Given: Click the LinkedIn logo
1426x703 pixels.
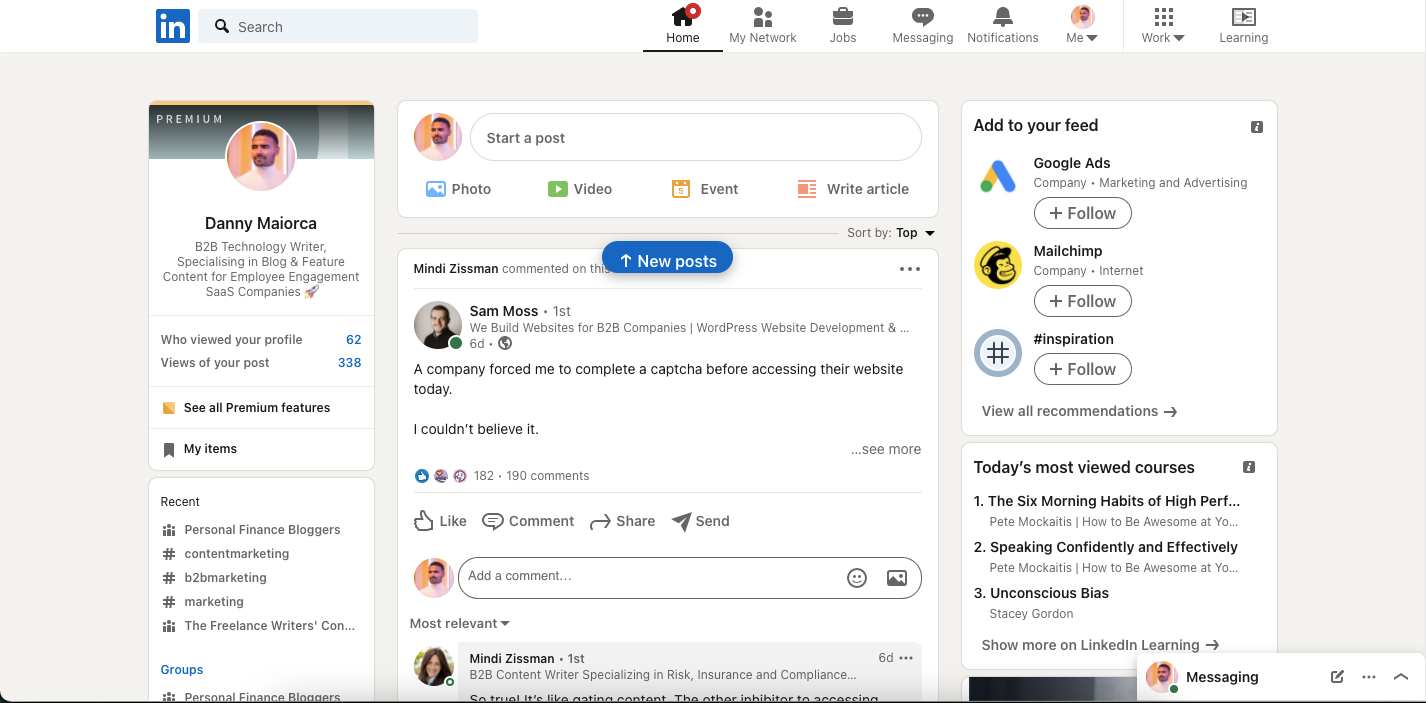Looking at the screenshot, I should (172, 26).
